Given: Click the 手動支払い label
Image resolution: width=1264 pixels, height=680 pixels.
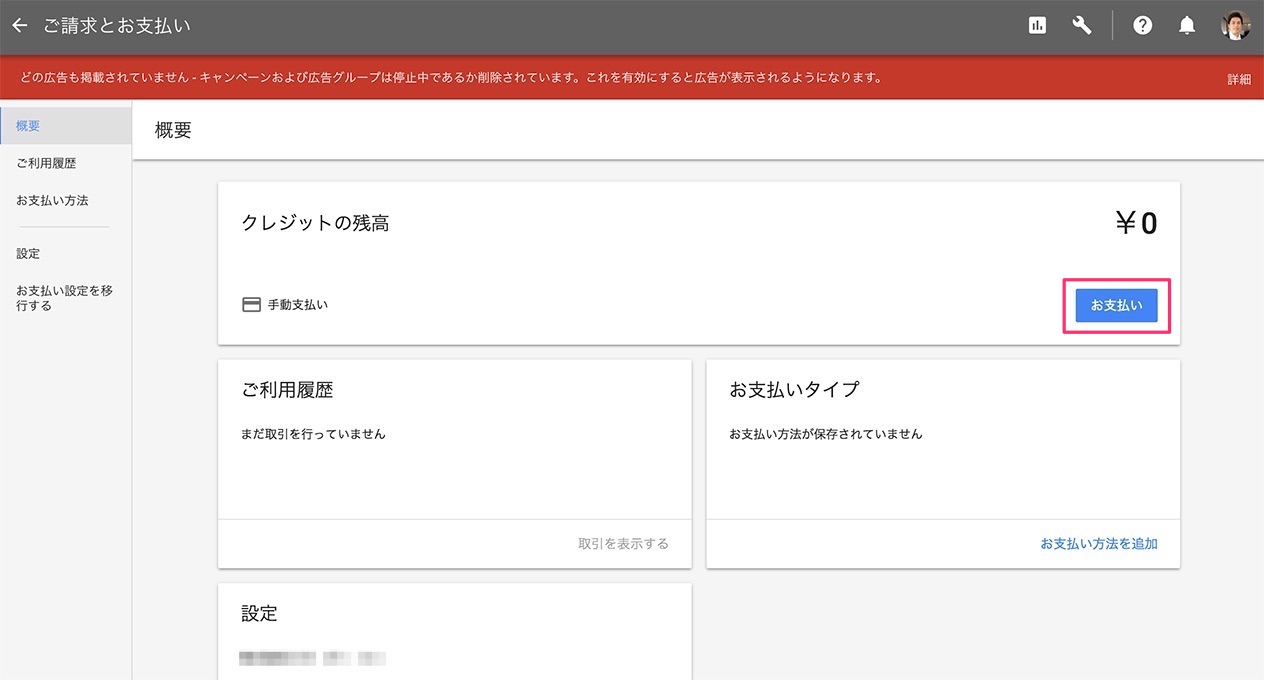Looking at the screenshot, I should (x=298, y=305).
